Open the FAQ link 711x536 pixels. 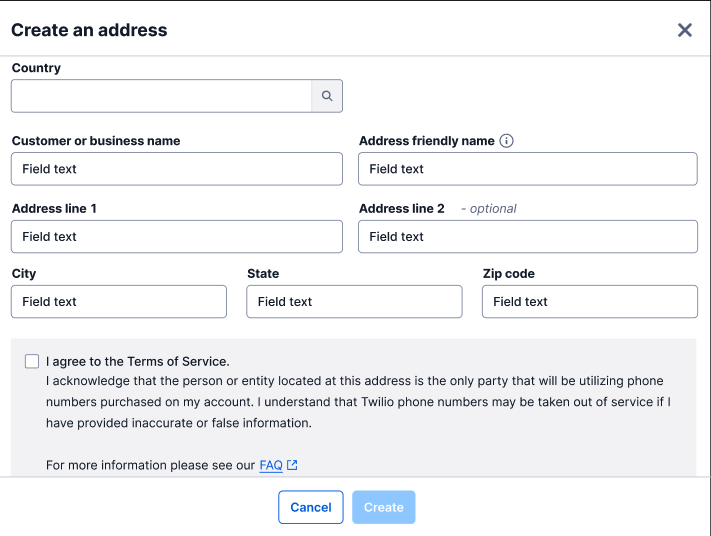click(270, 465)
